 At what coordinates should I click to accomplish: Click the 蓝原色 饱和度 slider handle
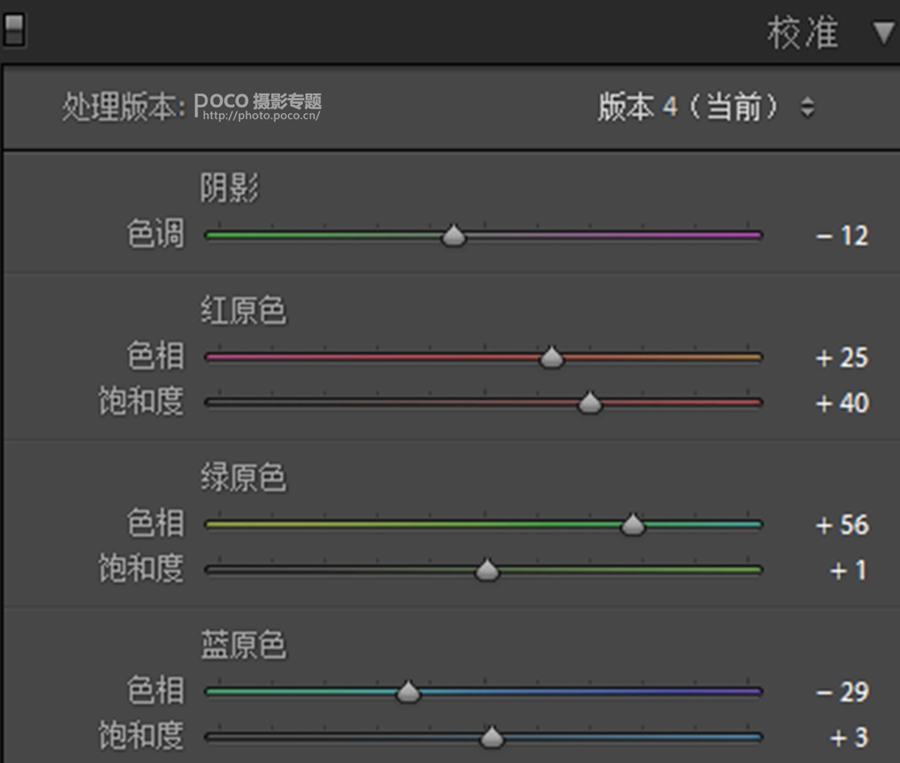tap(491, 738)
